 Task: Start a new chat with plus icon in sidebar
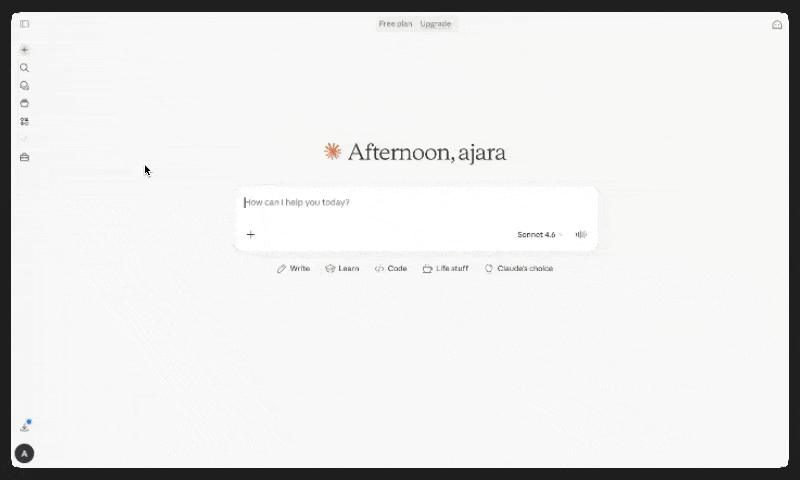[x=24, y=49]
